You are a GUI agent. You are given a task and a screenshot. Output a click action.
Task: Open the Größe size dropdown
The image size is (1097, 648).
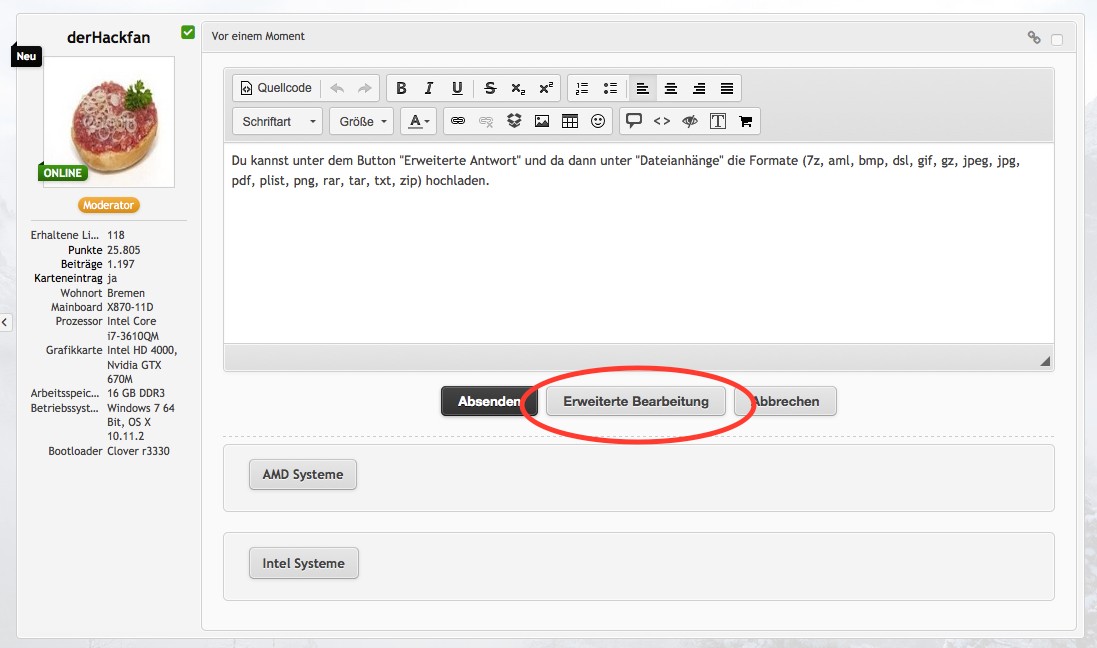tap(362, 122)
